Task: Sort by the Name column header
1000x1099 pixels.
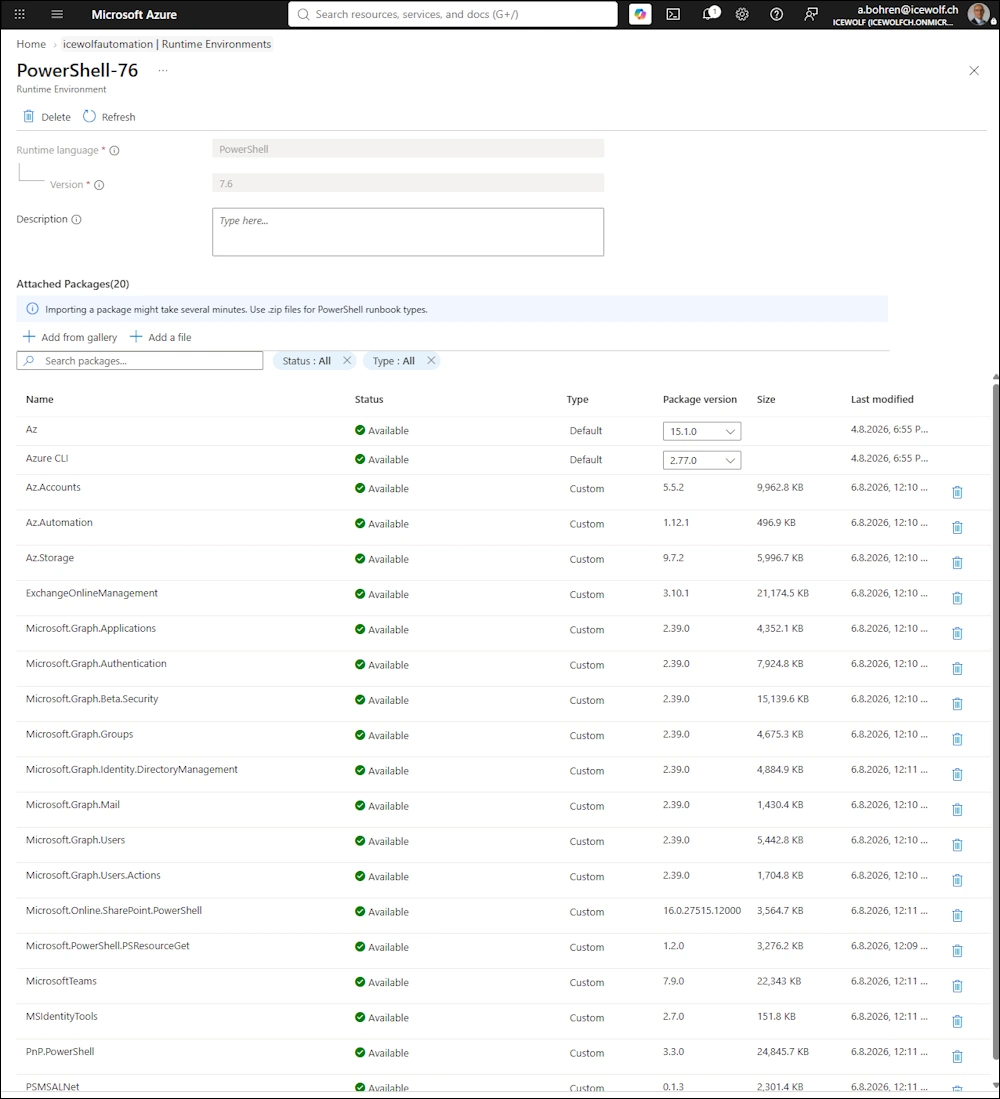Action: [40, 400]
